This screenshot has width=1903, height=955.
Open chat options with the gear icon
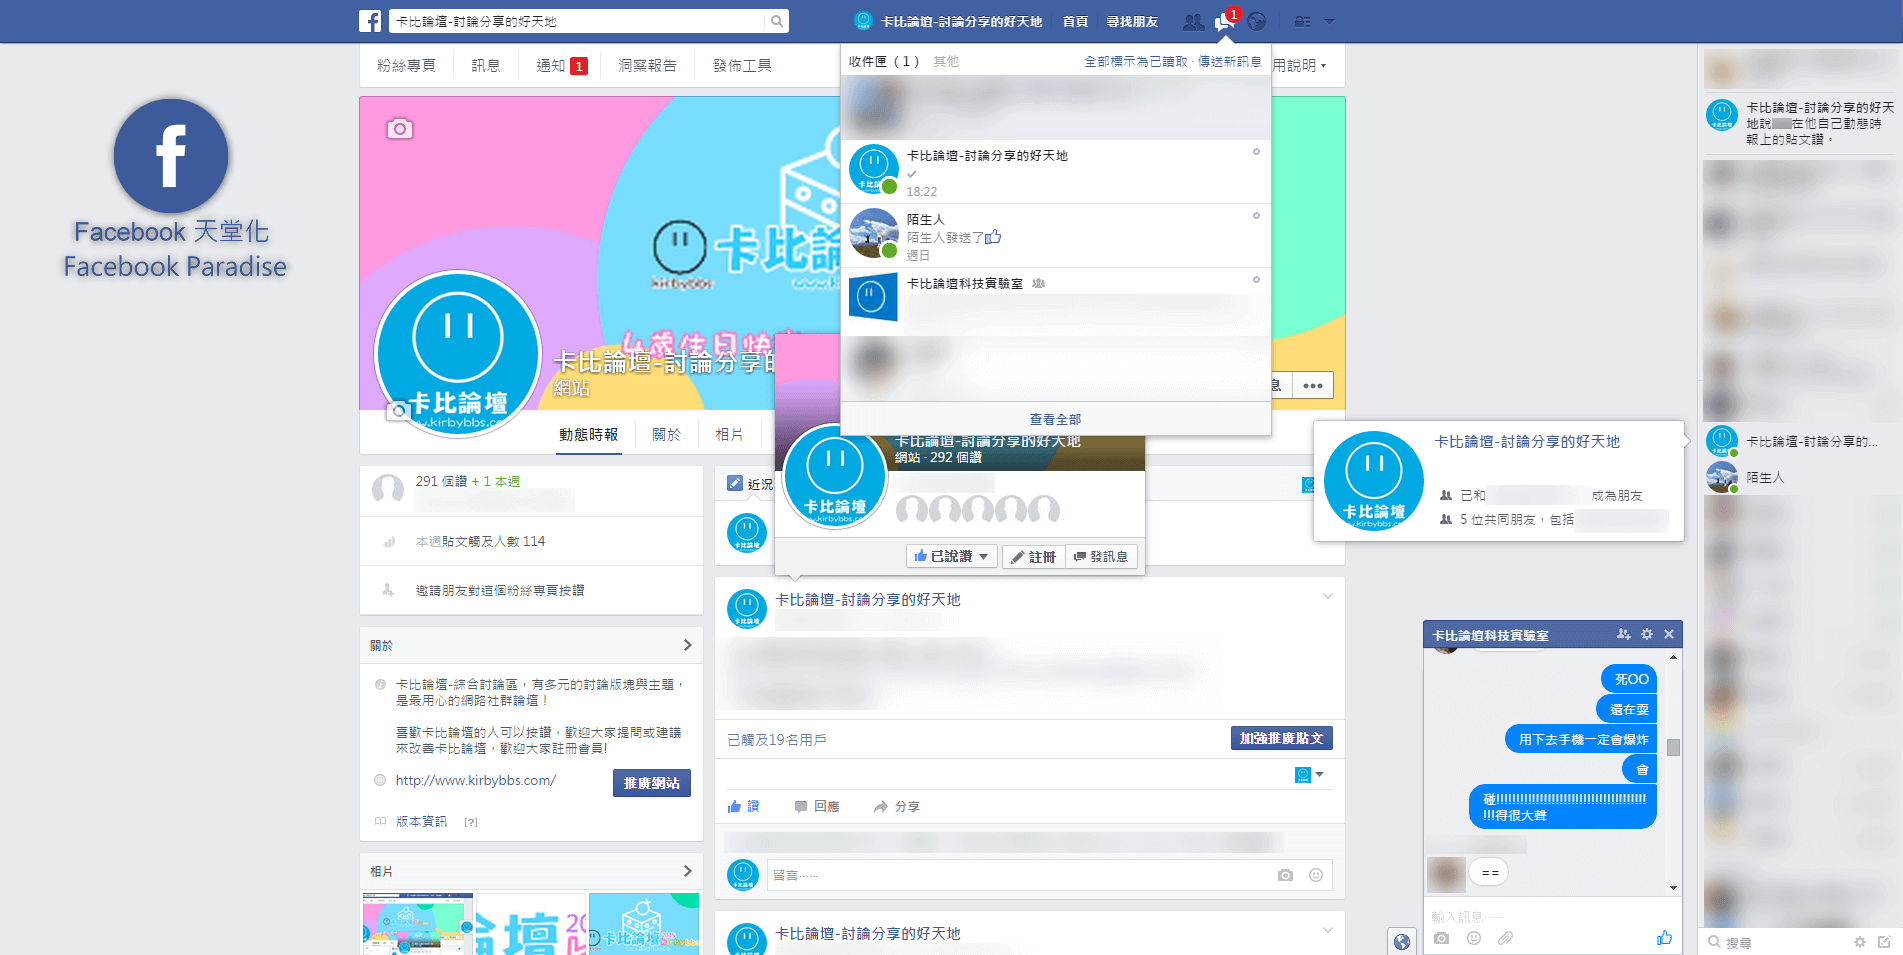(1646, 634)
